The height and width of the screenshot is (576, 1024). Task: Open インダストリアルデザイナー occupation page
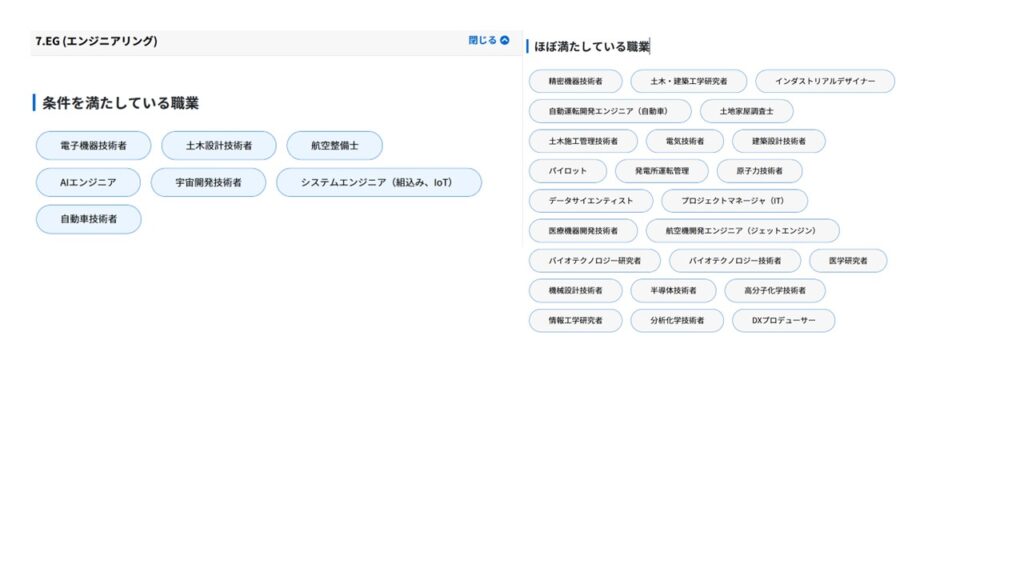click(x=824, y=81)
